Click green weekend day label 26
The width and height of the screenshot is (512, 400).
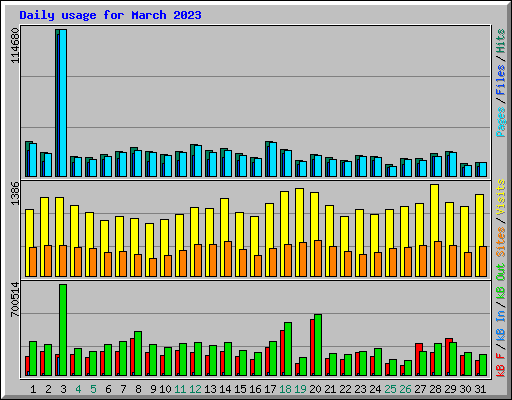405,389
